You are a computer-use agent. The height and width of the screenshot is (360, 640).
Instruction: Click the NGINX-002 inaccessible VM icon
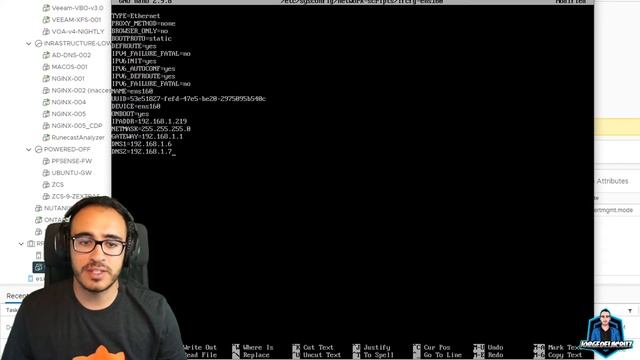coord(46,90)
